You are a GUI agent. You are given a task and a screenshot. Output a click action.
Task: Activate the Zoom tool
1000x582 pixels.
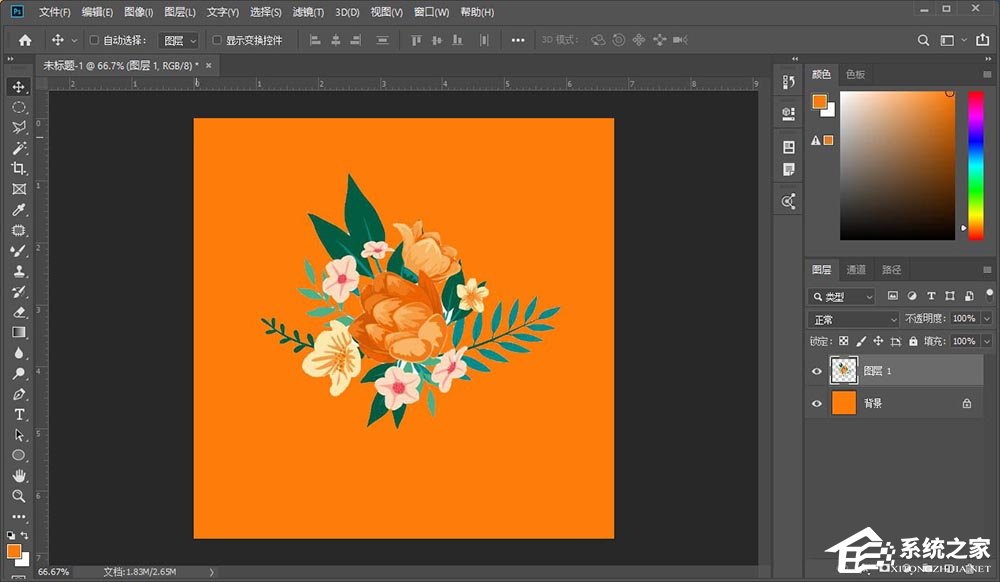pos(18,495)
